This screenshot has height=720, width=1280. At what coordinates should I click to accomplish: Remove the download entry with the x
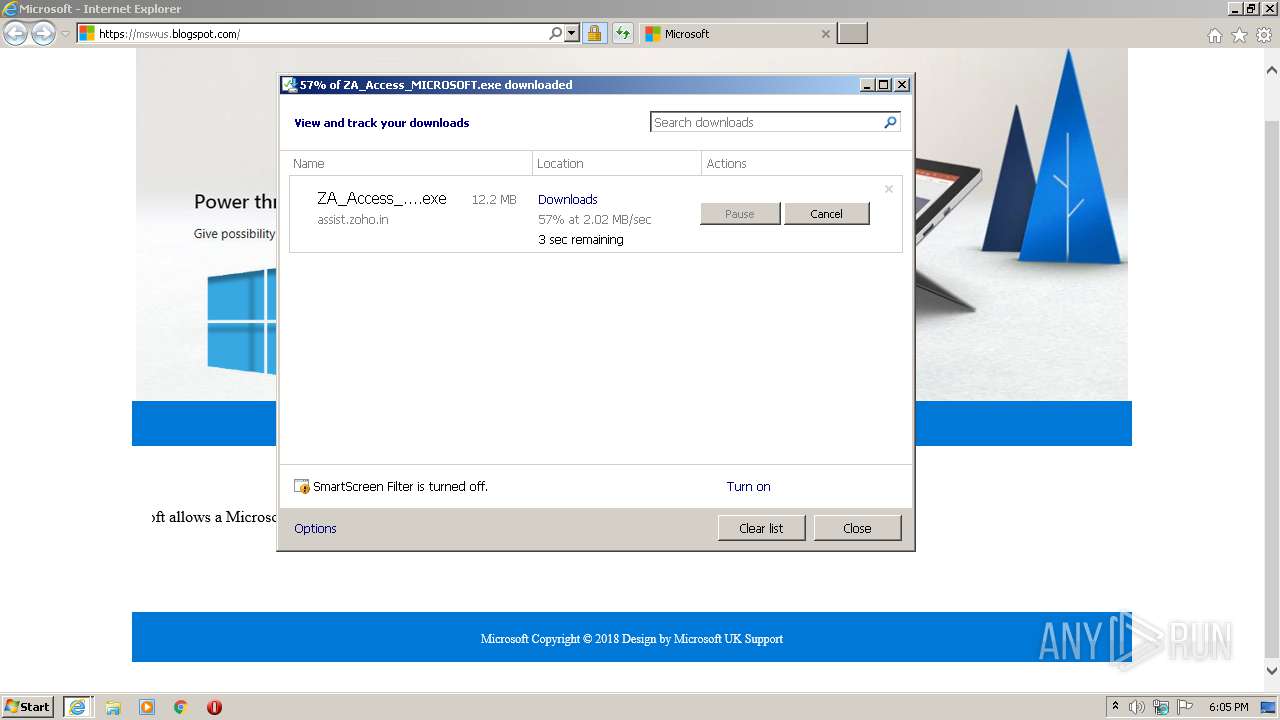pyautogui.click(x=888, y=189)
